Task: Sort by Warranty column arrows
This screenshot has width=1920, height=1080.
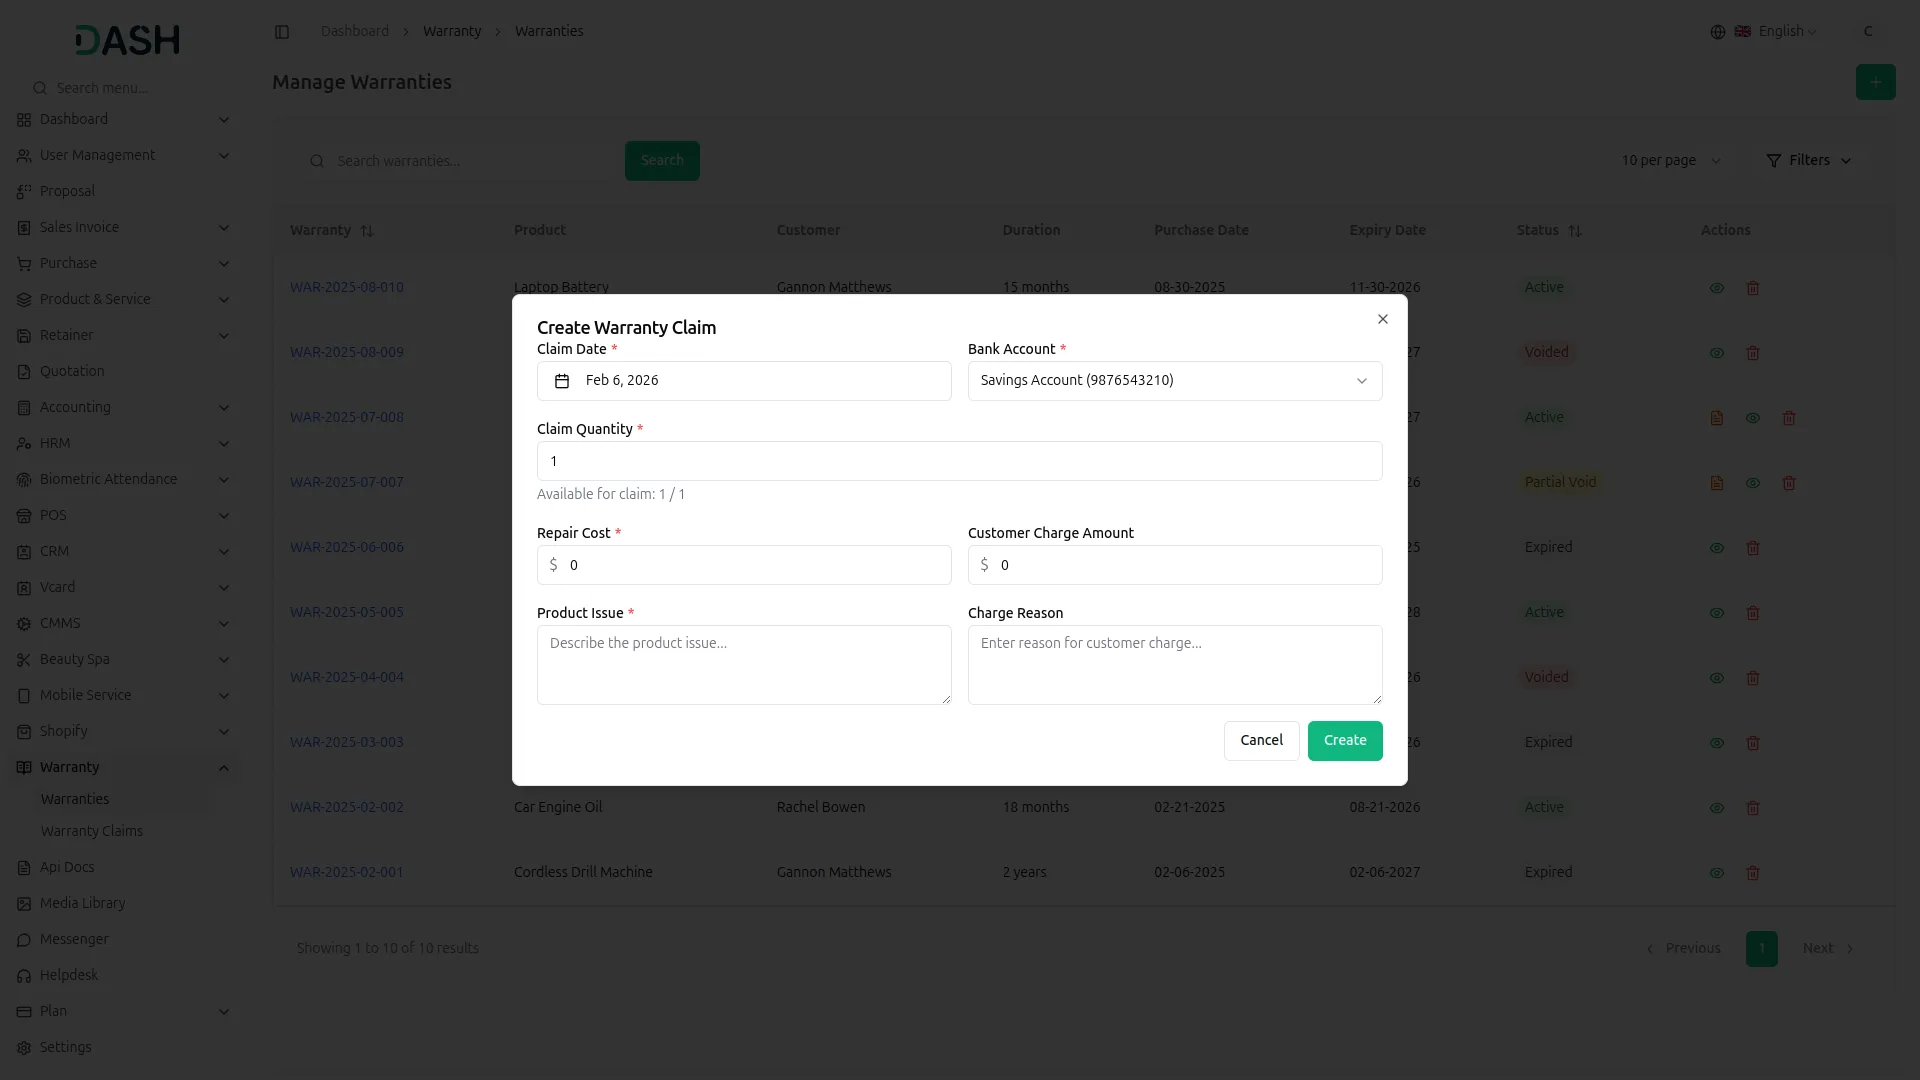Action: point(367,231)
